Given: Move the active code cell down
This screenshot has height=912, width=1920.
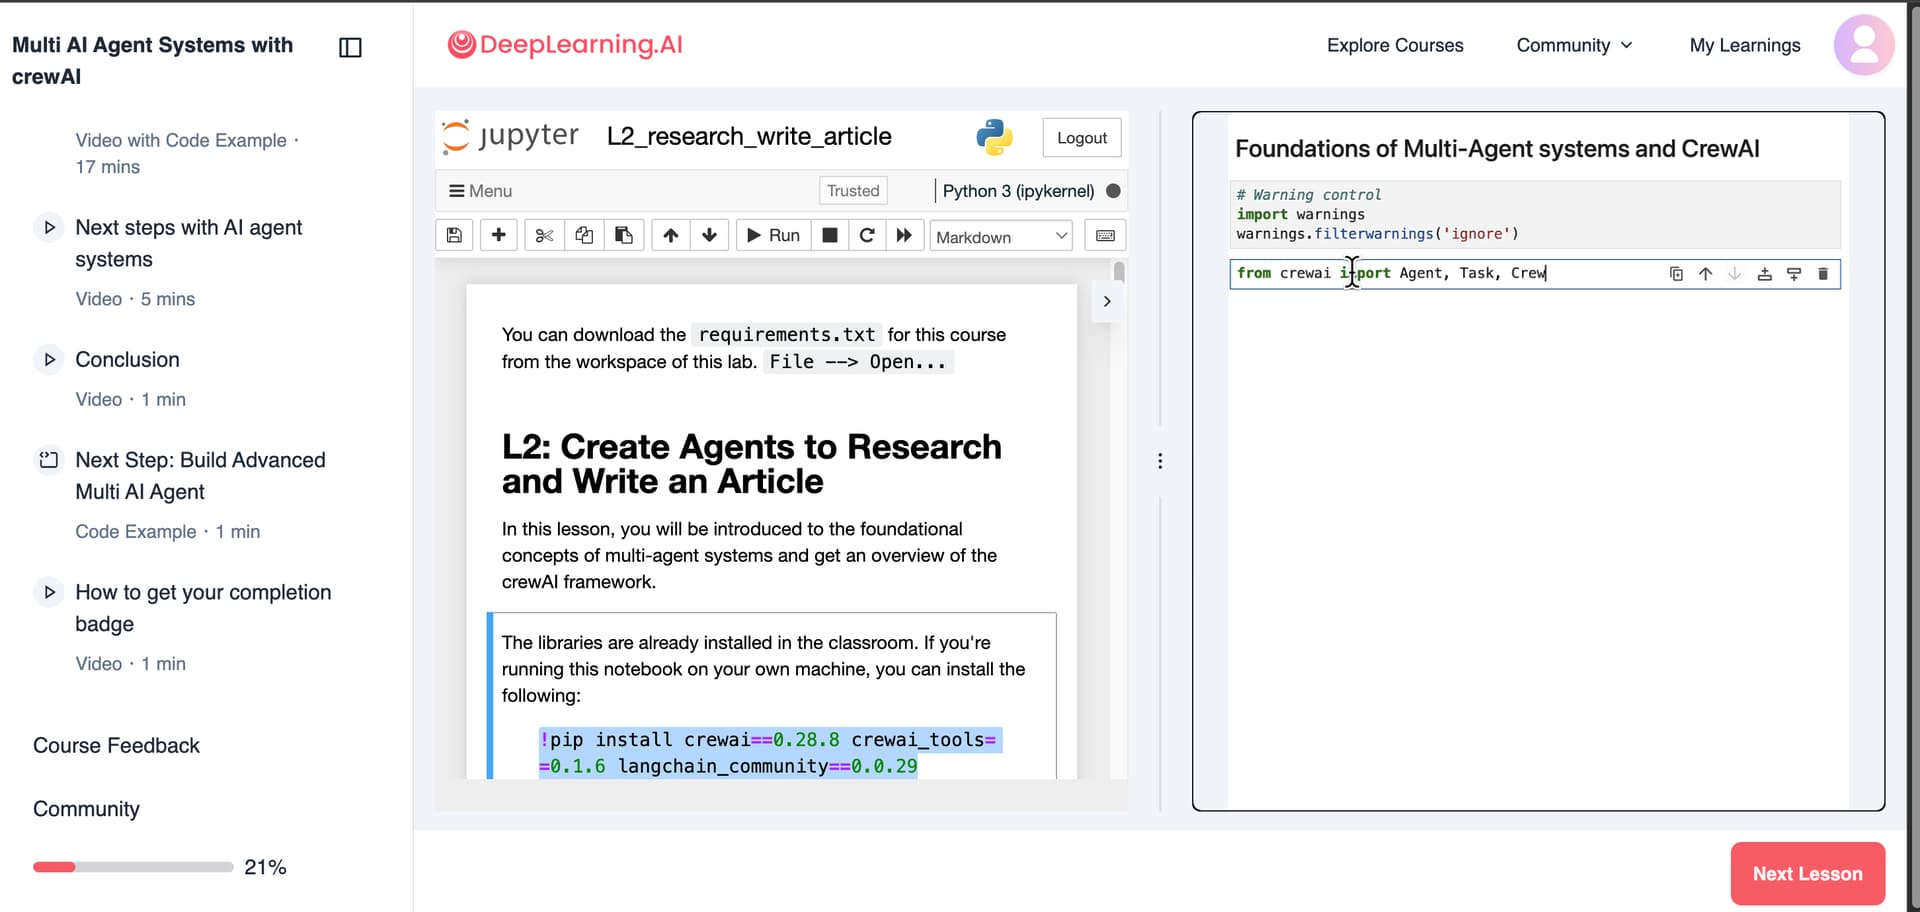Looking at the screenshot, I should [x=1735, y=274].
